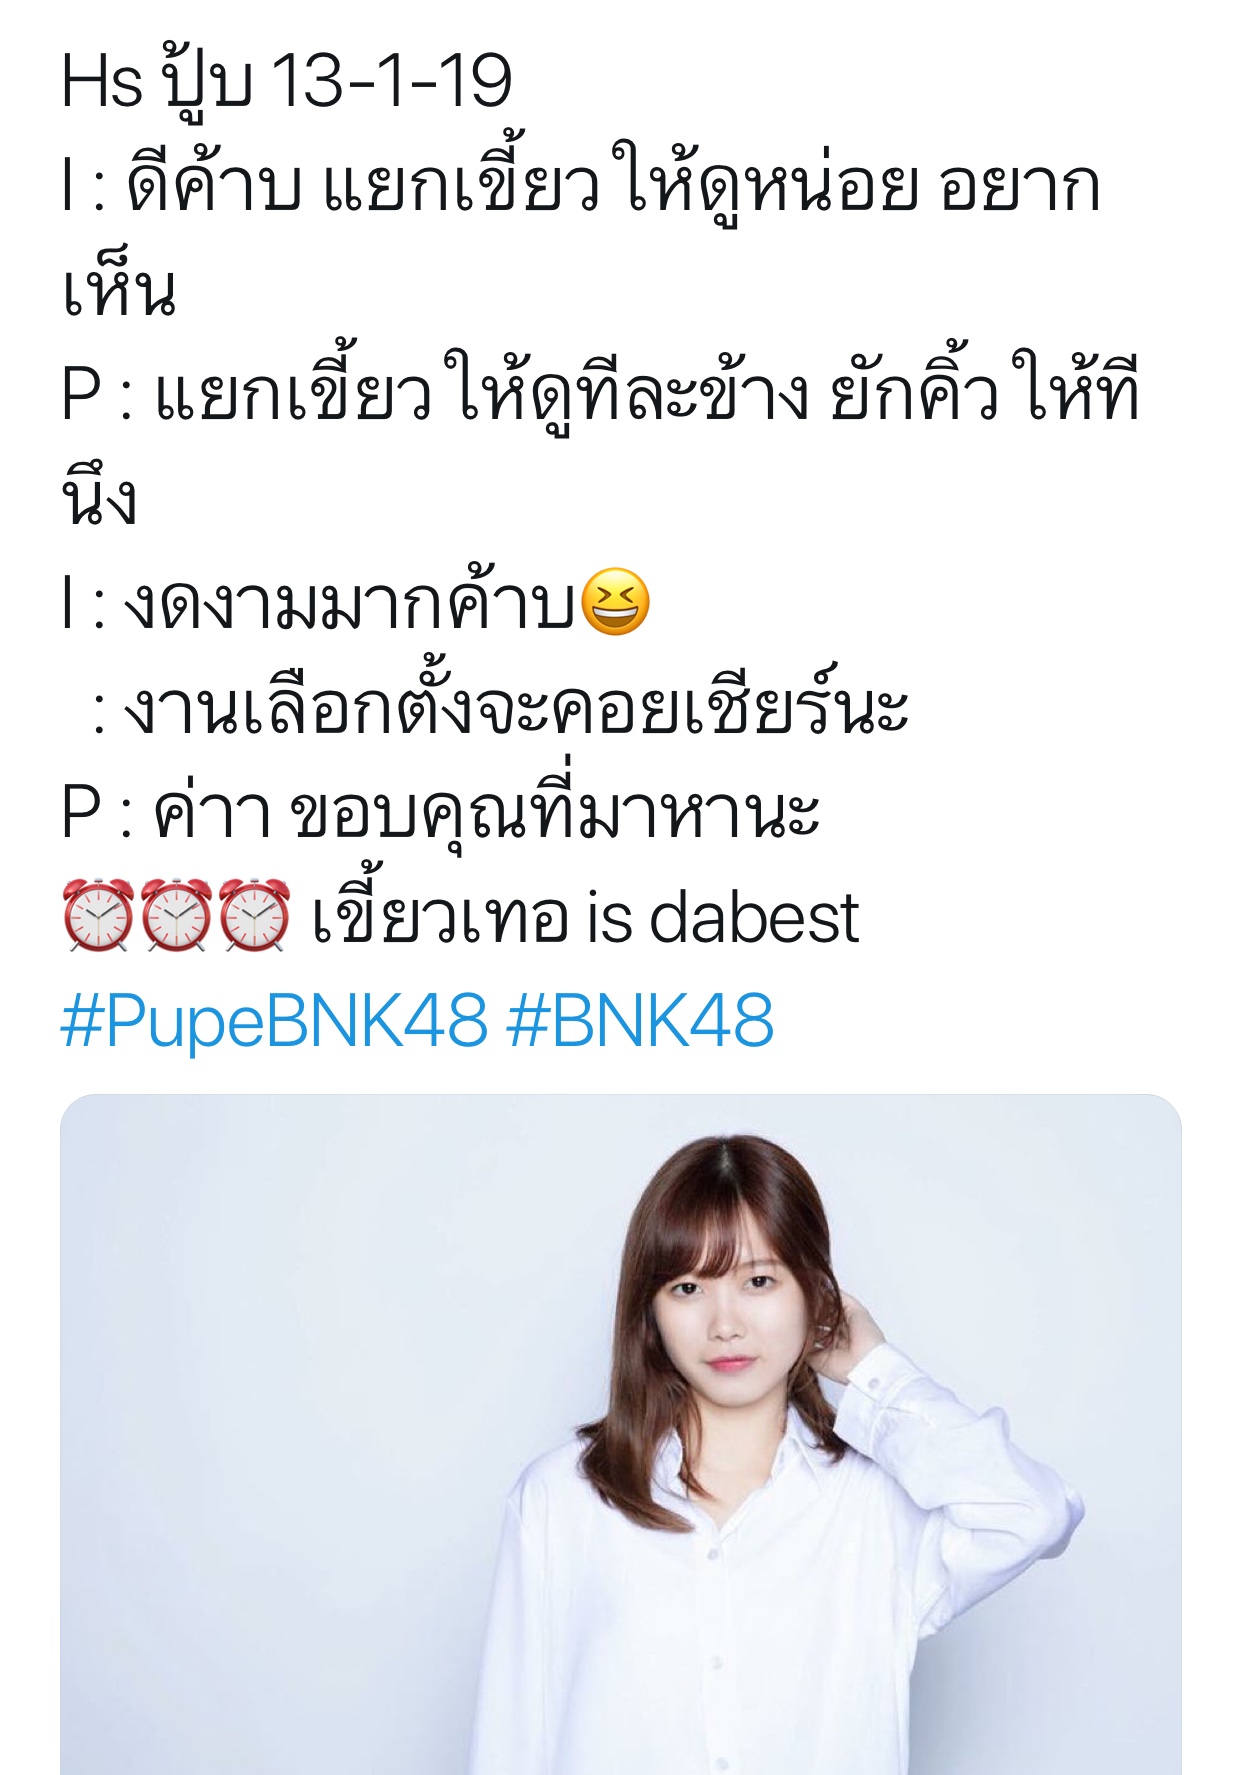Viewport: 1242px width, 1775px height.
Task: Open the #PupeBNK48 hashtag link
Action: [274, 1021]
